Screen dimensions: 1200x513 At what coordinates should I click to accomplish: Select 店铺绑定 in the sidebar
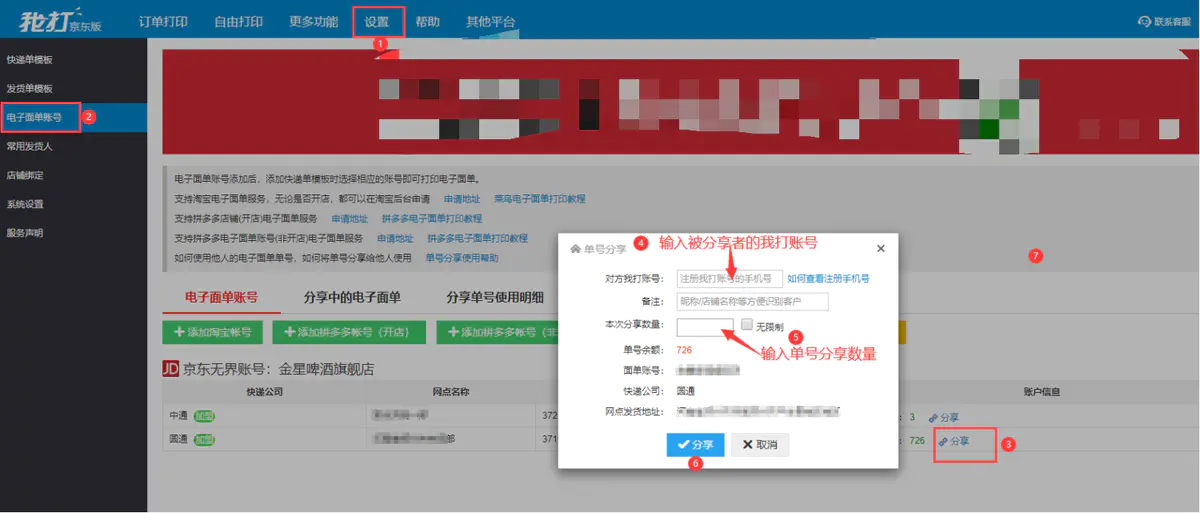73,175
